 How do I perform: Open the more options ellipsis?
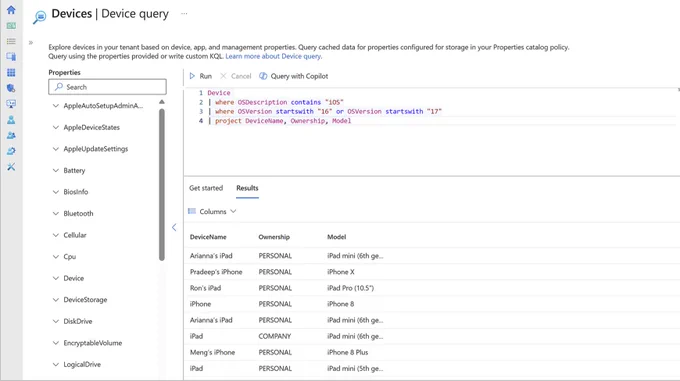coord(184,13)
